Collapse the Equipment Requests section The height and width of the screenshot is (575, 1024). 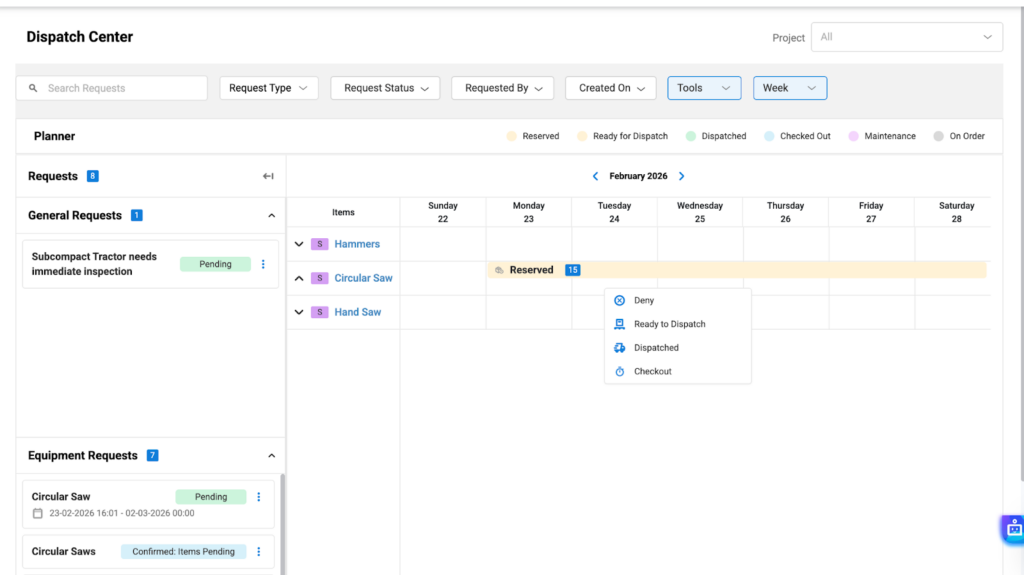tap(271, 455)
